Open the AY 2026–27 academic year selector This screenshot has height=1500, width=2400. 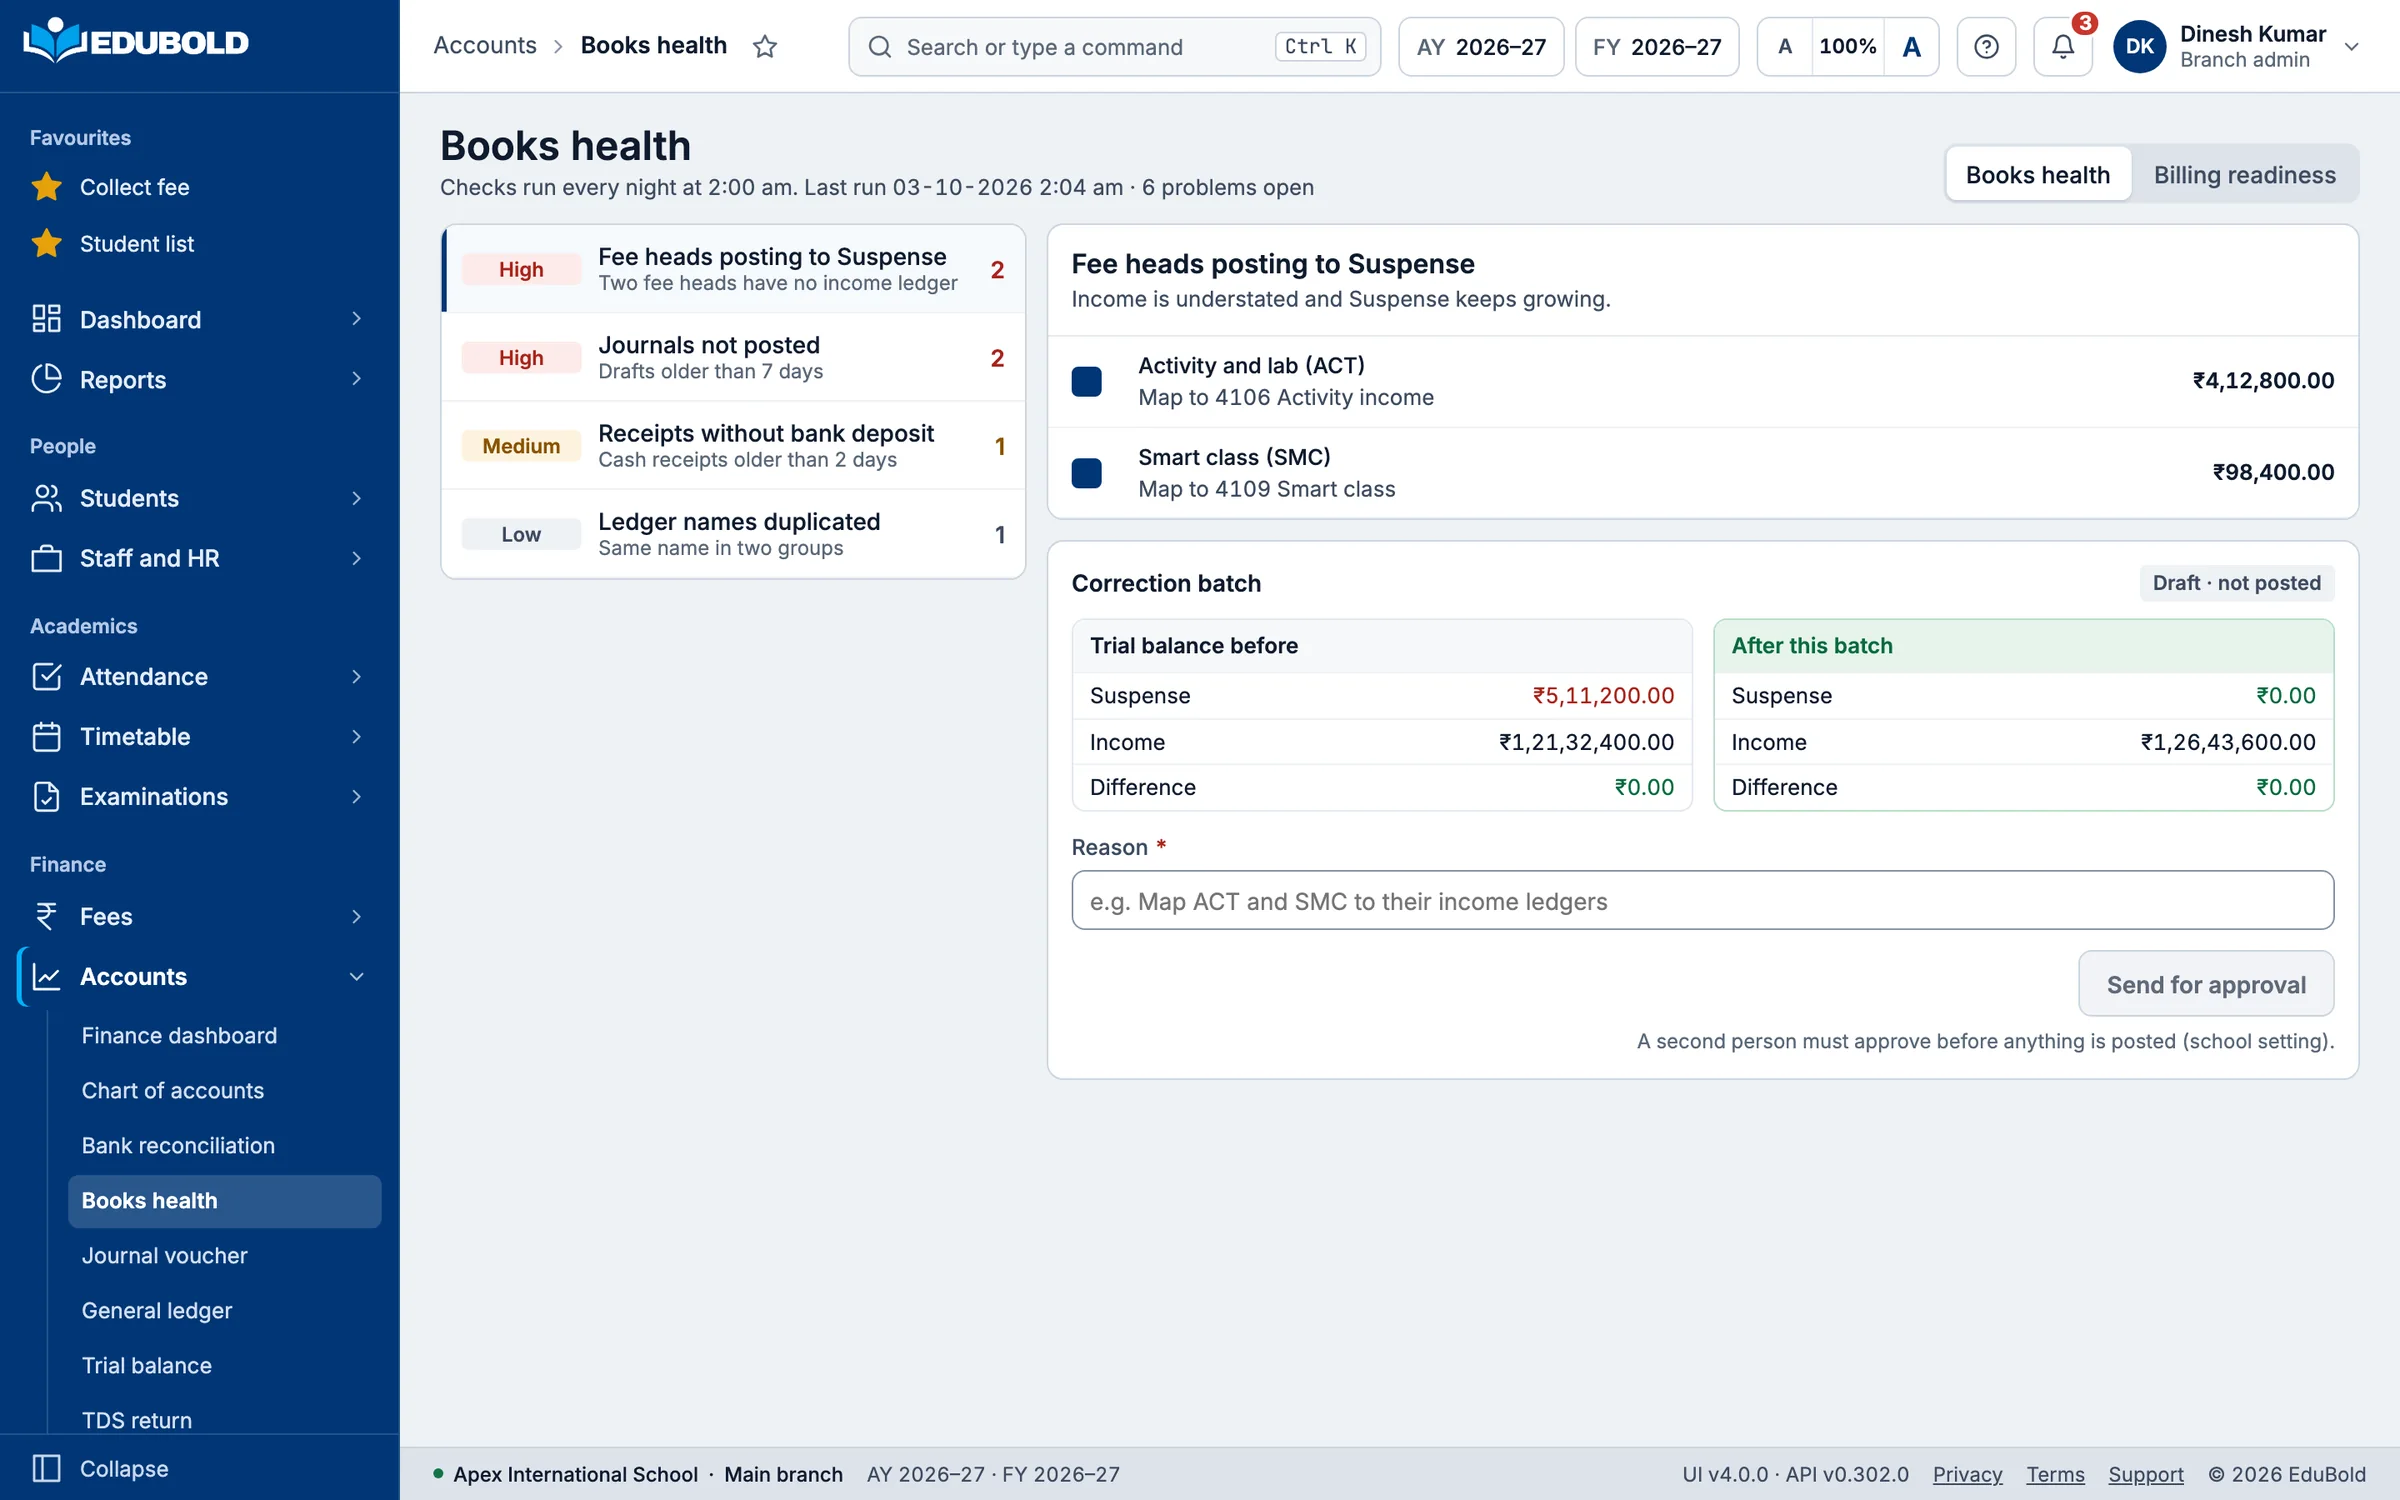coord(1481,46)
